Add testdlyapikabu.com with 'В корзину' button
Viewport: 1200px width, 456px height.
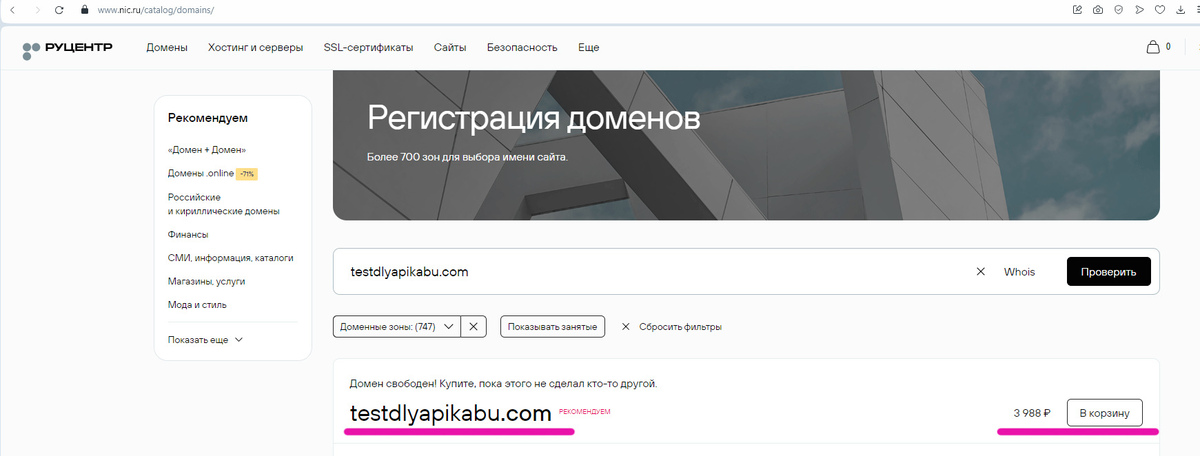coord(1104,413)
